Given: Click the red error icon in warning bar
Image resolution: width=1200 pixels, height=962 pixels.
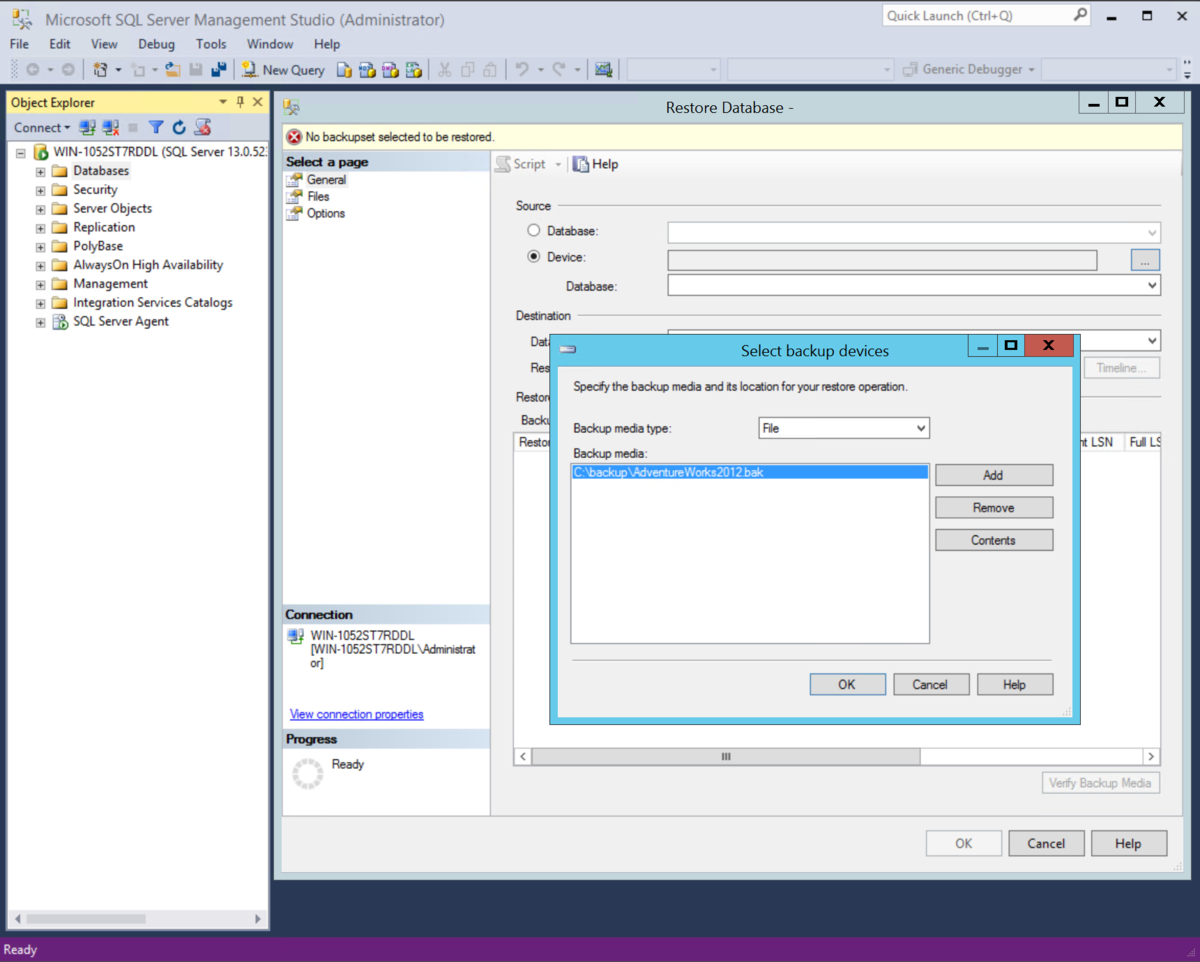Looking at the screenshot, I should (x=294, y=137).
